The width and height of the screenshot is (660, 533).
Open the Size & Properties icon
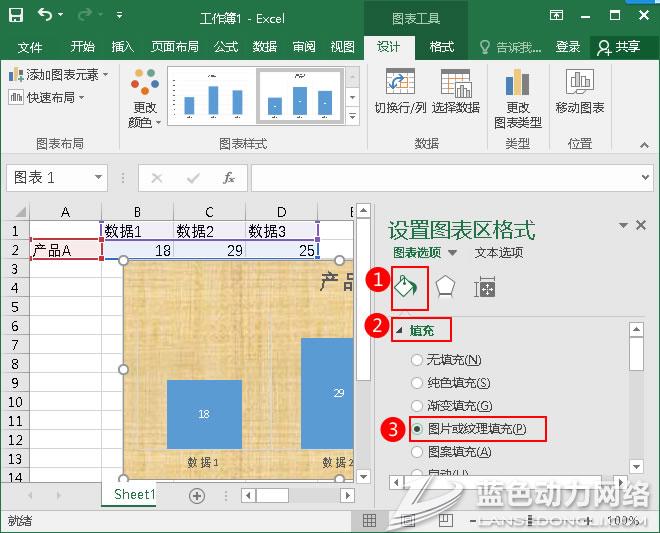(485, 288)
